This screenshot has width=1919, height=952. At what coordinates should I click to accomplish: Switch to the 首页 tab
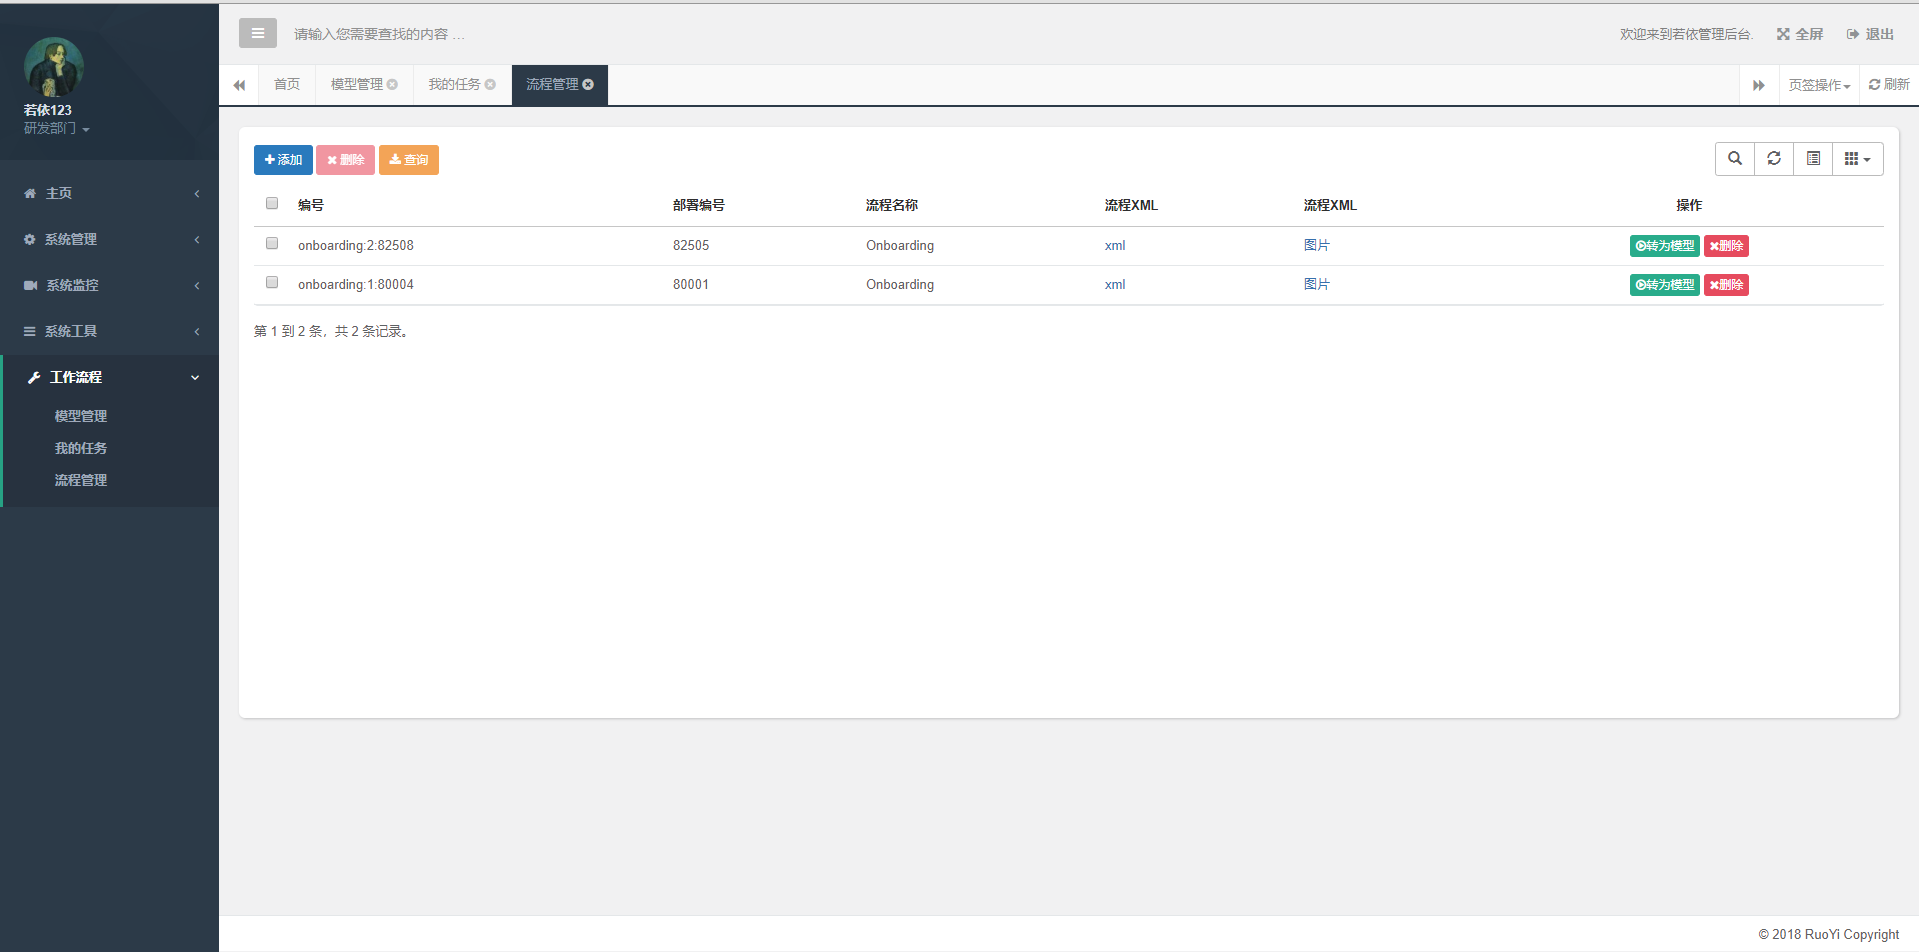pyautogui.click(x=287, y=85)
